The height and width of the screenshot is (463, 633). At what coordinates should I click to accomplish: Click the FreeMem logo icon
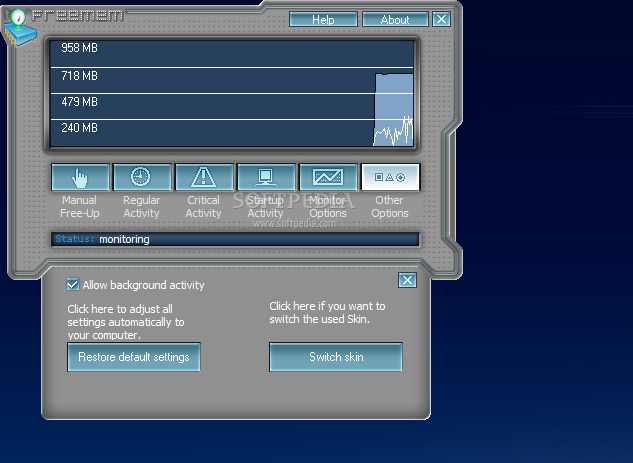(19, 27)
